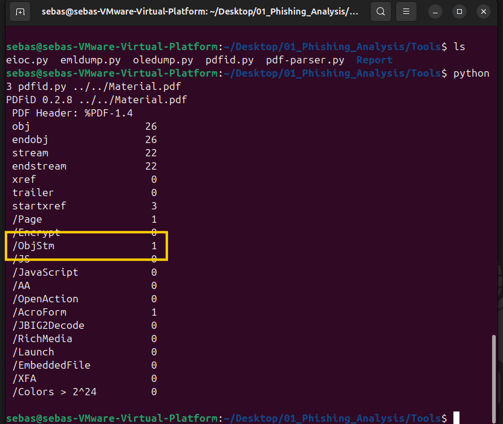Click the 'startxref' row

(x=84, y=206)
